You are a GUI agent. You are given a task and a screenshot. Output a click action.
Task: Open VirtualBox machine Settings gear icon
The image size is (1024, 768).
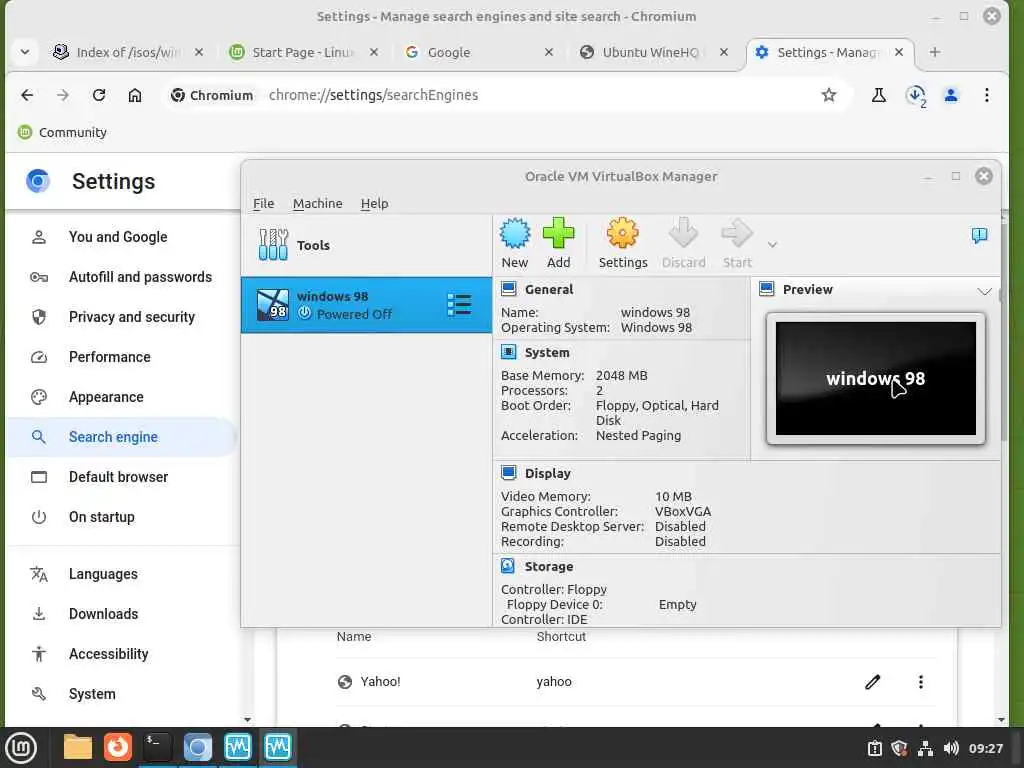pos(622,234)
